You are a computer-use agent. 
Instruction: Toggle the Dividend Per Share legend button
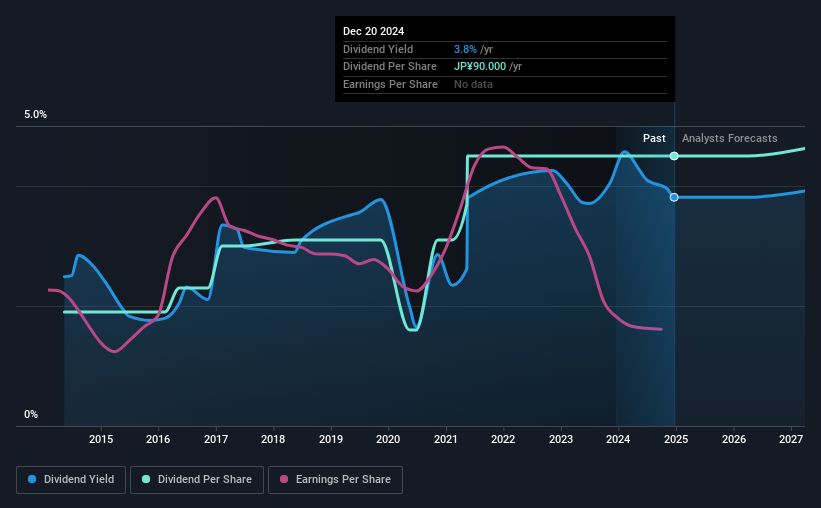pyautogui.click(x=197, y=480)
